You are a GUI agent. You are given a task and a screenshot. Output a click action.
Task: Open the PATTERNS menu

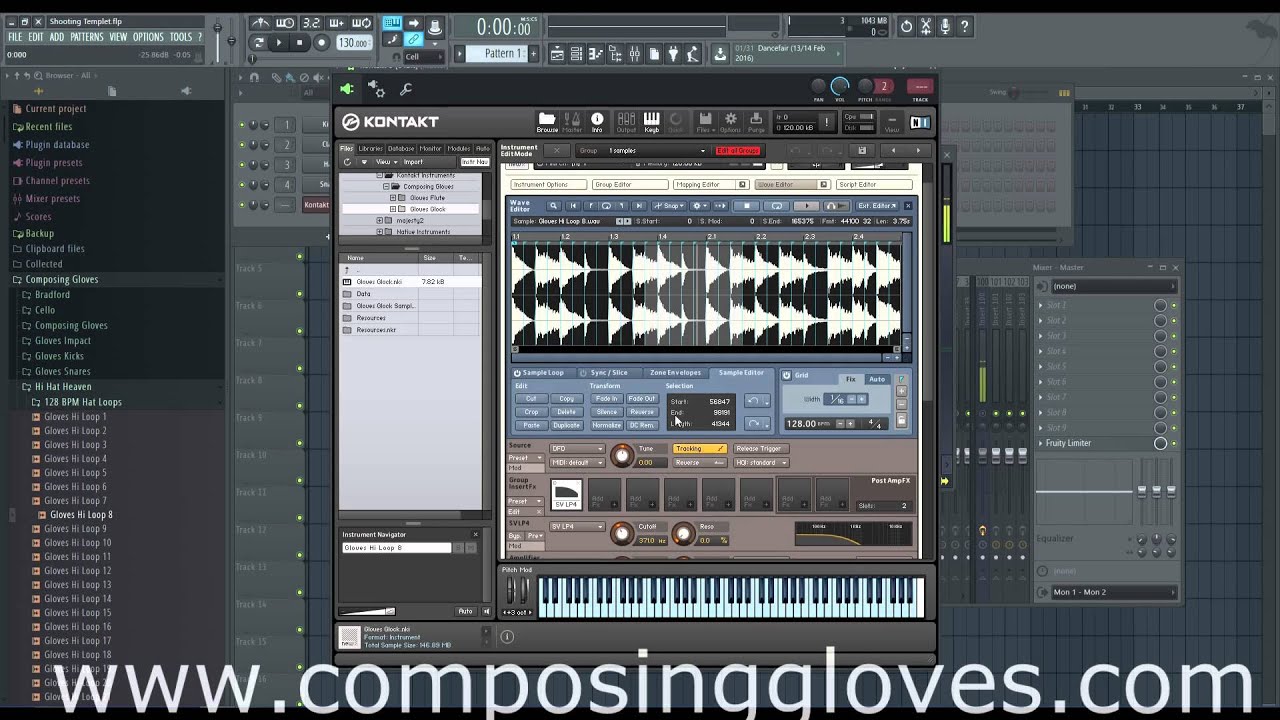click(87, 37)
